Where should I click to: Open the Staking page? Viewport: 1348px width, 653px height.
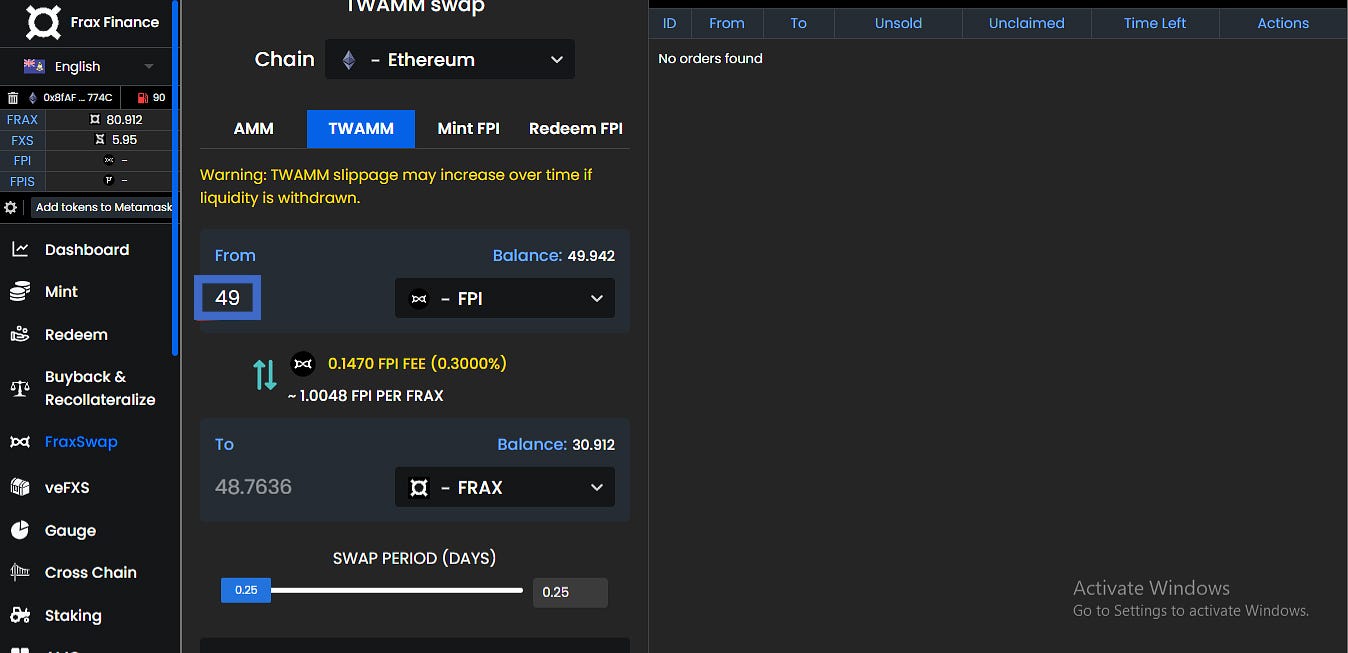click(x=73, y=616)
